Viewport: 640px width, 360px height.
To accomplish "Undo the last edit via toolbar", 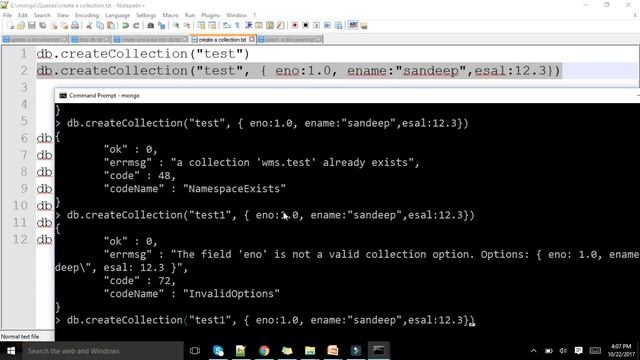I will pyautogui.click(x=125, y=25).
